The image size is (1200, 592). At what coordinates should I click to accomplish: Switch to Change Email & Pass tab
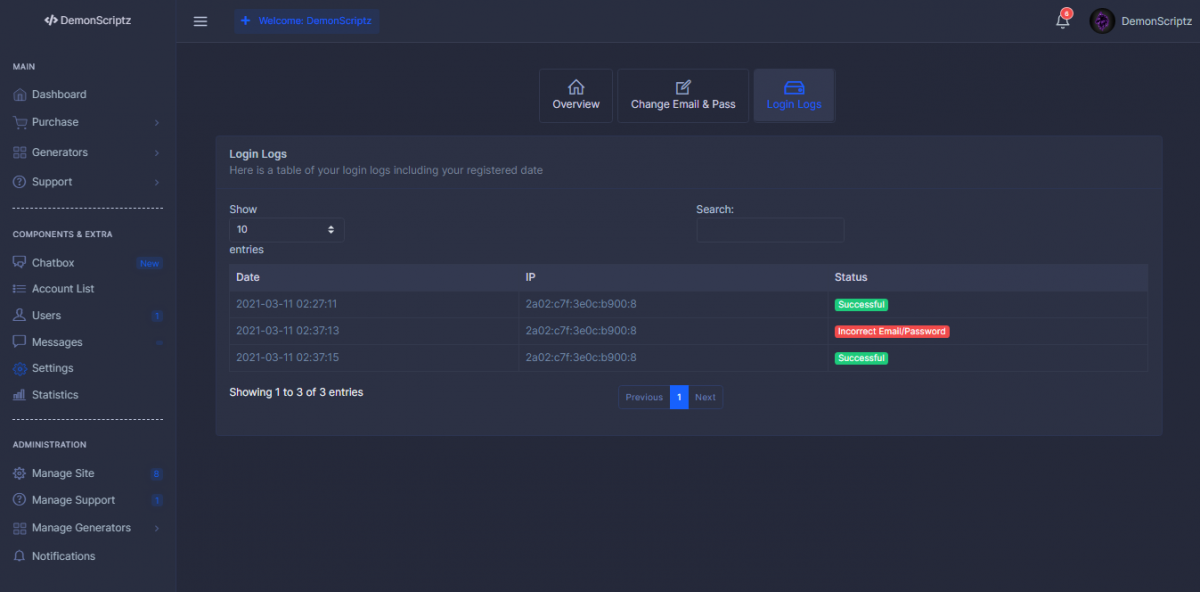point(683,96)
